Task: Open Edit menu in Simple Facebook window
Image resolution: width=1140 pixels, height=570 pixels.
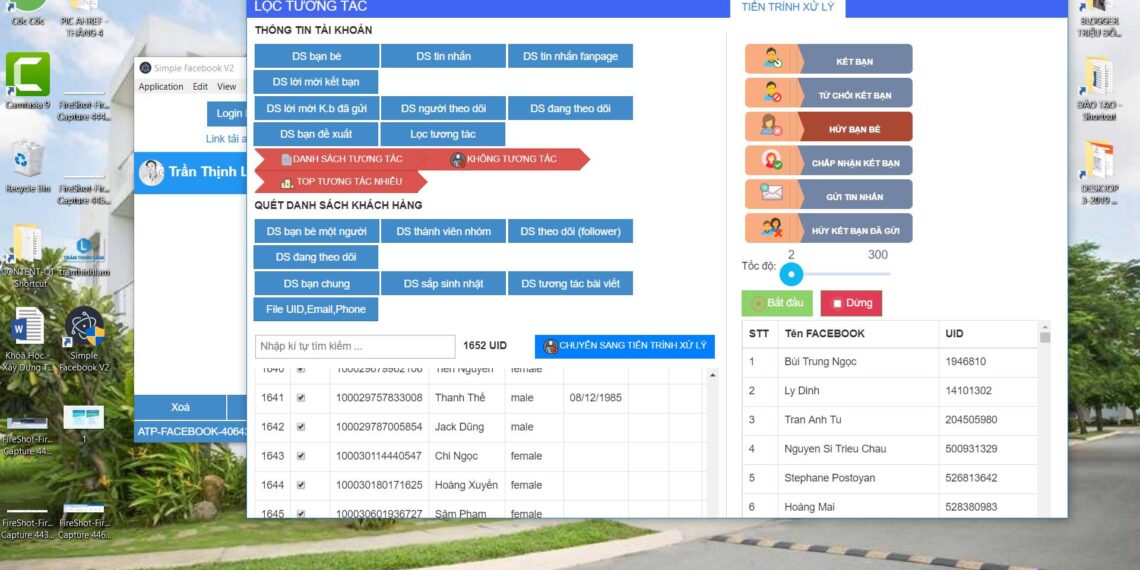Action: point(200,87)
